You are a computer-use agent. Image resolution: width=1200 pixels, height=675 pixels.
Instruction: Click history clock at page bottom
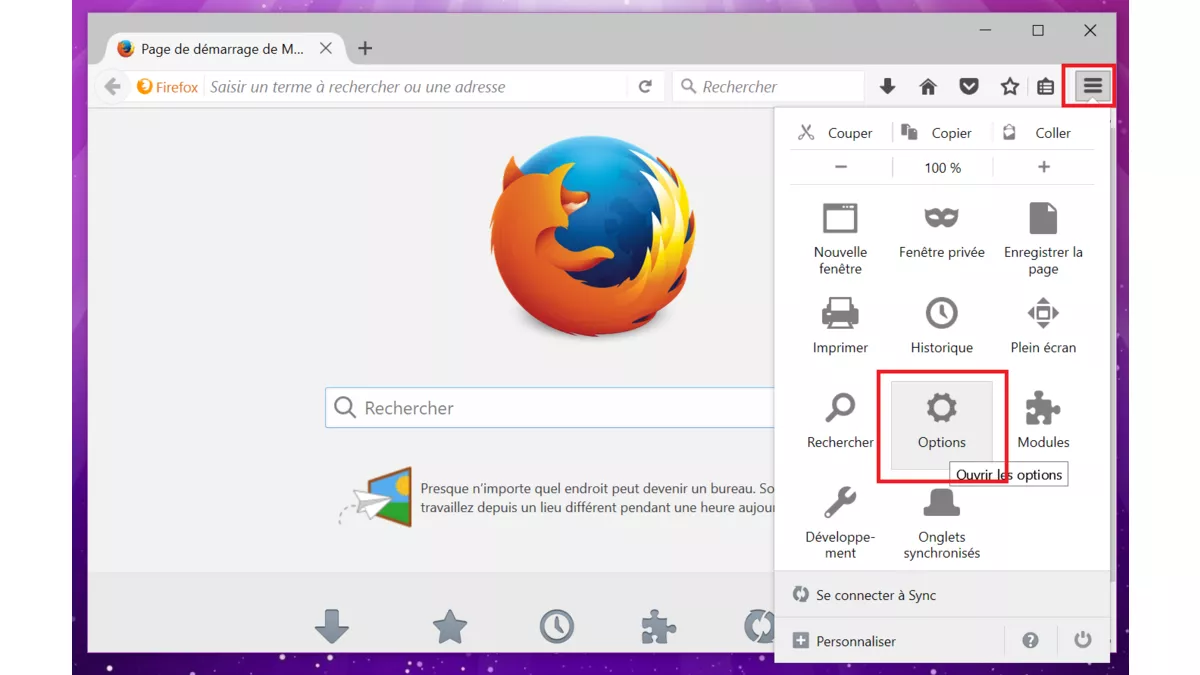557,627
